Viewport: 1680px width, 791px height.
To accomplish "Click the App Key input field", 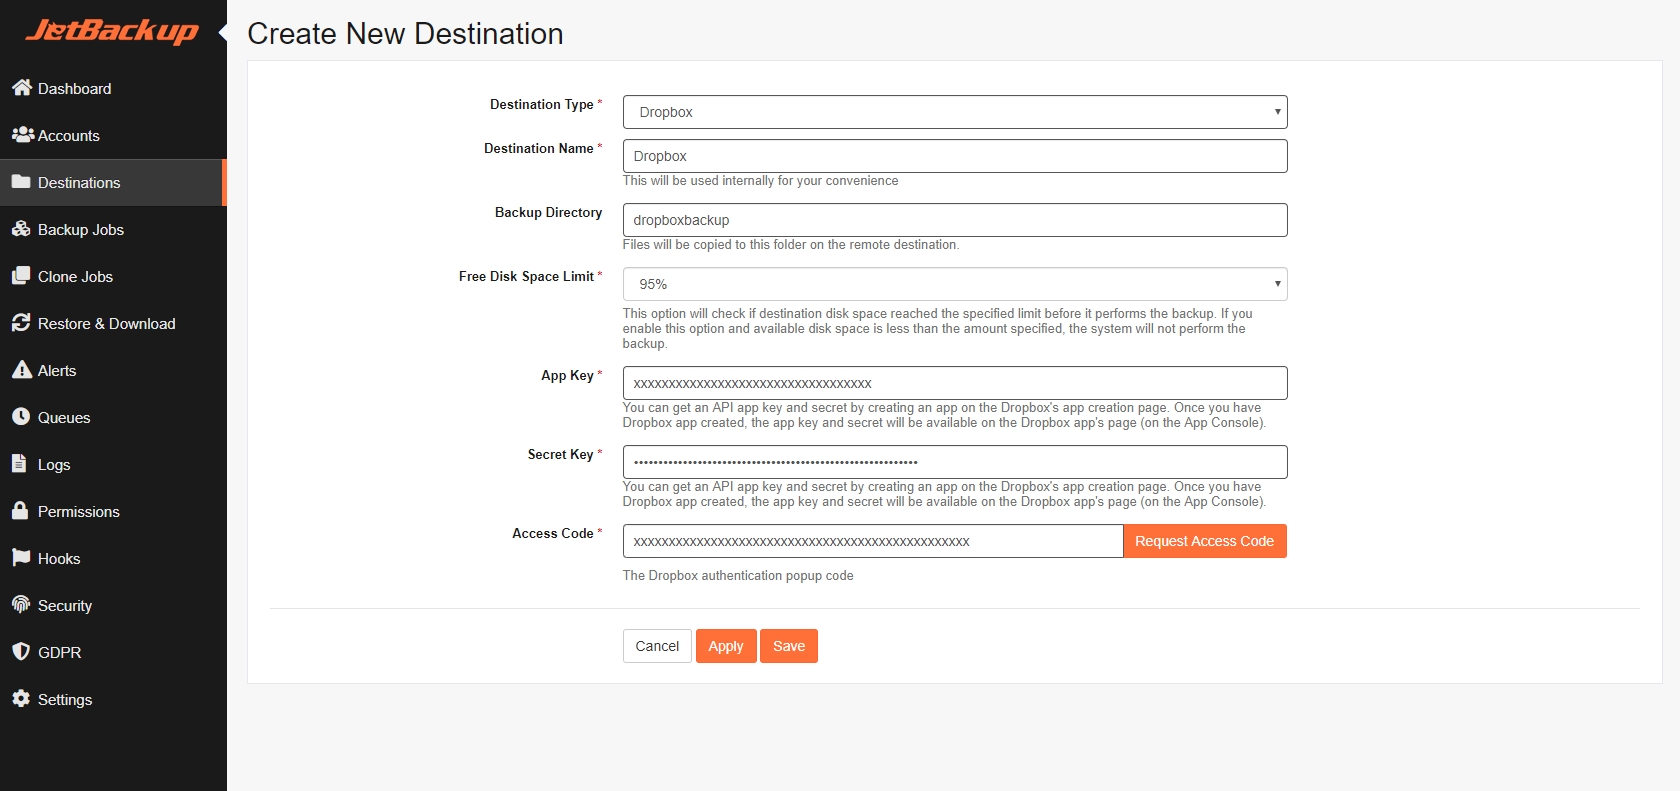I will pos(955,383).
